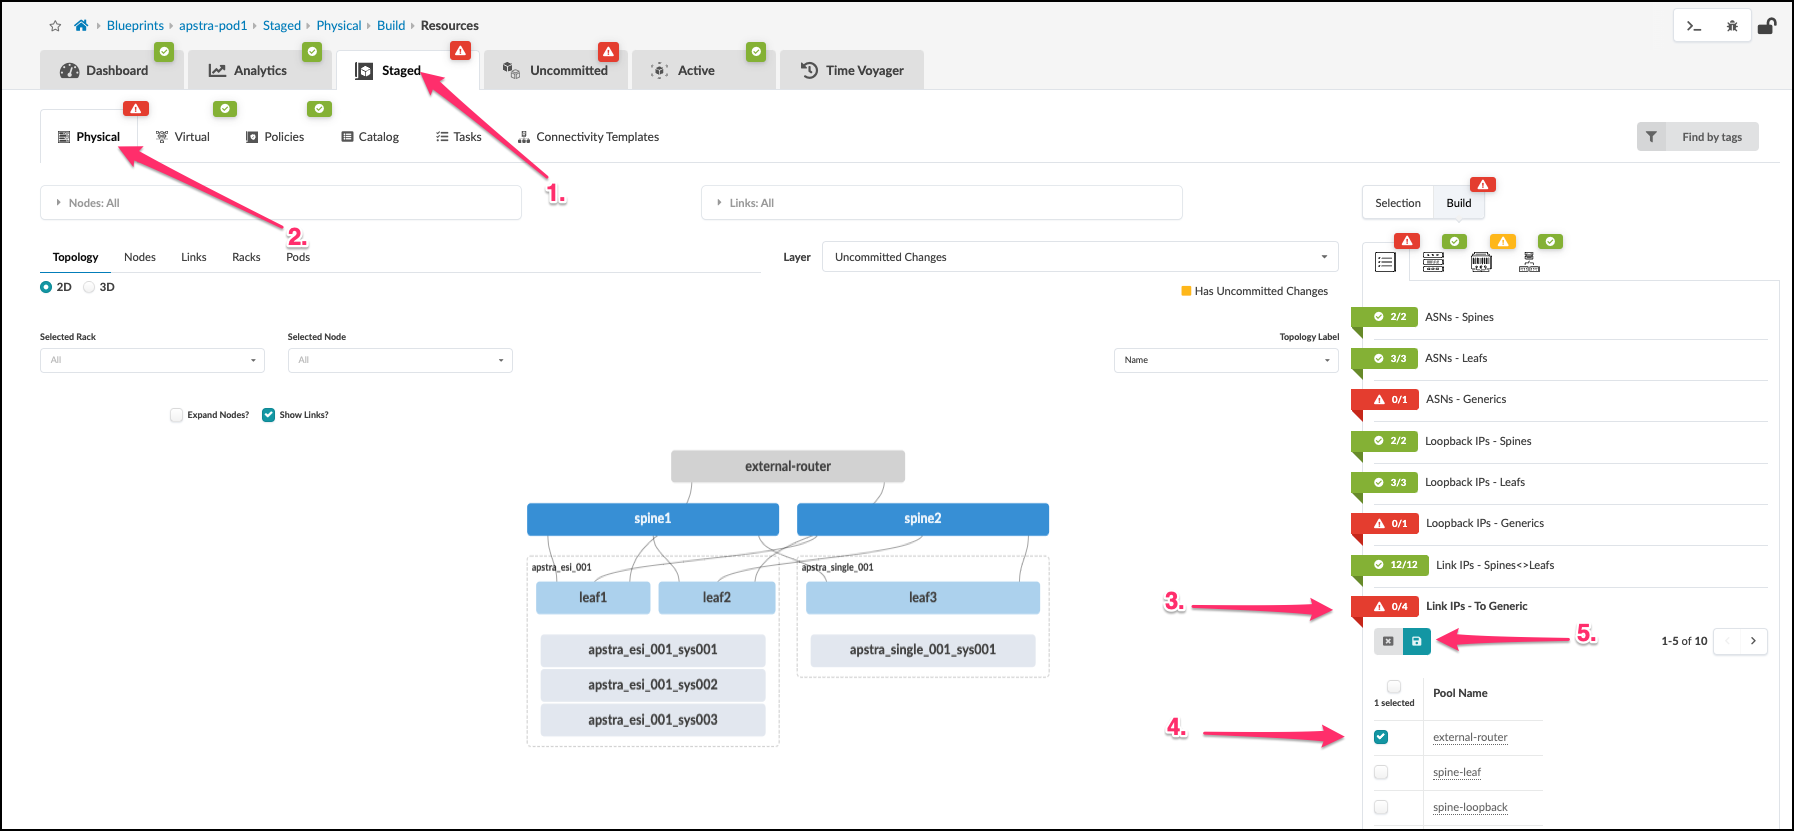Click the unlock padlock icon

click(1767, 26)
